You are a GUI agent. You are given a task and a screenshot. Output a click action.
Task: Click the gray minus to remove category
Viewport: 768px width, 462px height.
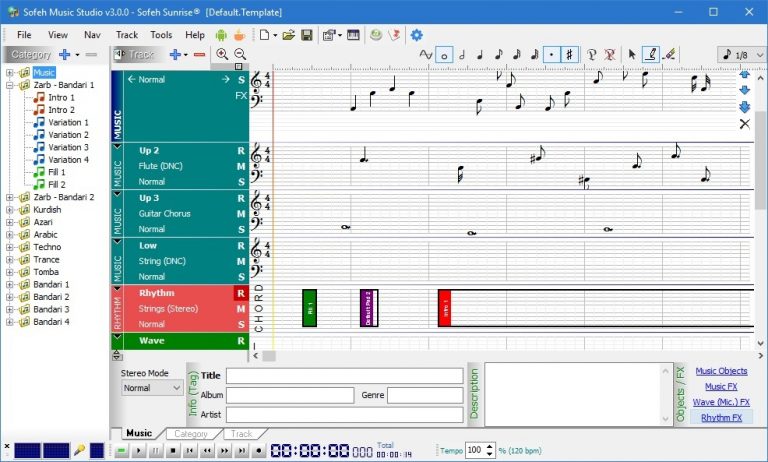point(91,54)
